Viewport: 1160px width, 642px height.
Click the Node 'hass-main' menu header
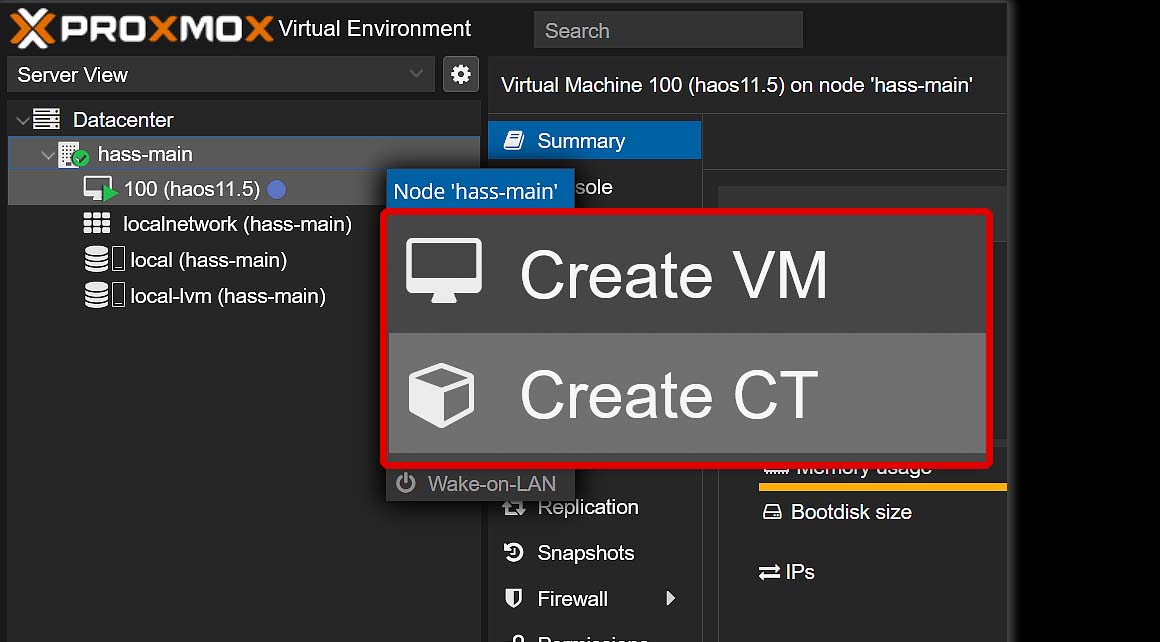479,191
